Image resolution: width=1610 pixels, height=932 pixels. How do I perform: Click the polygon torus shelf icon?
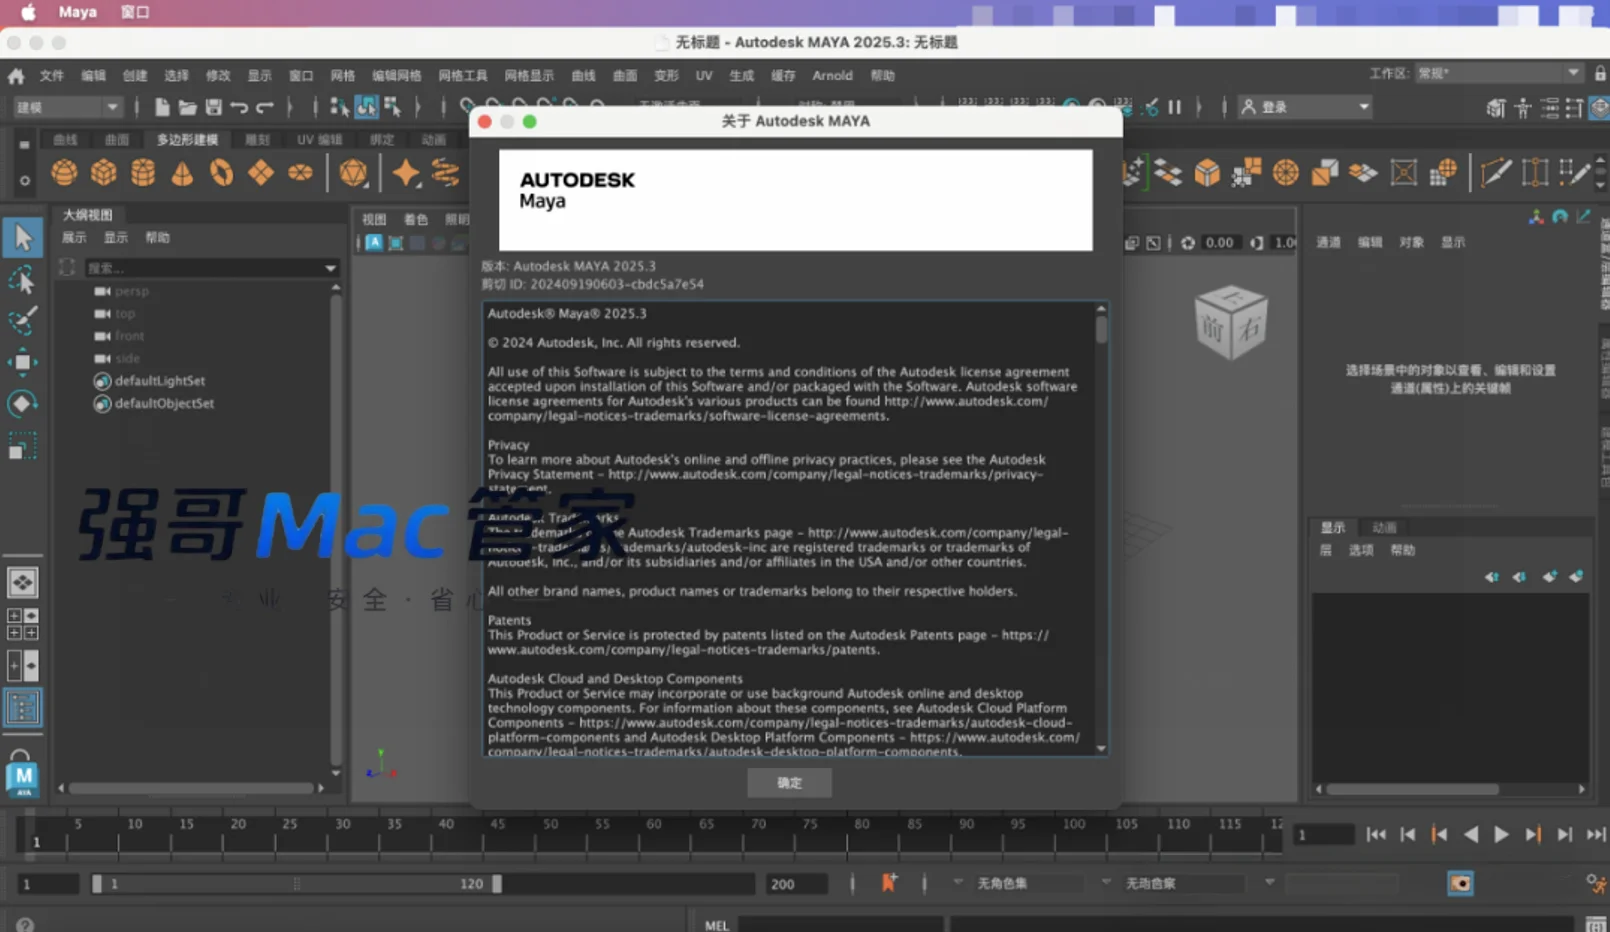pos(221,173)
